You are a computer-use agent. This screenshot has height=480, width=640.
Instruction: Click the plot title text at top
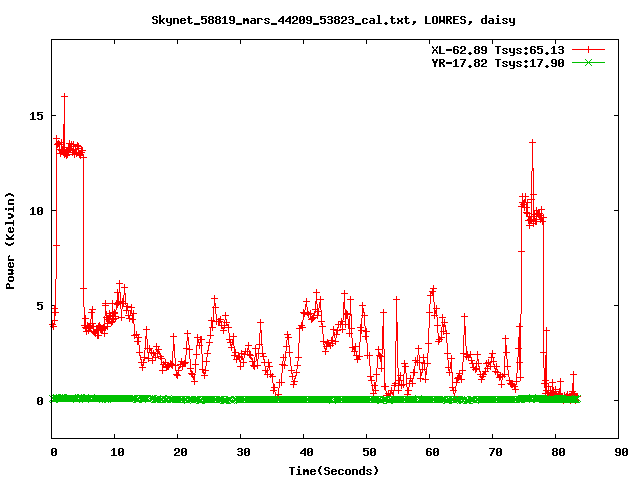333,19
